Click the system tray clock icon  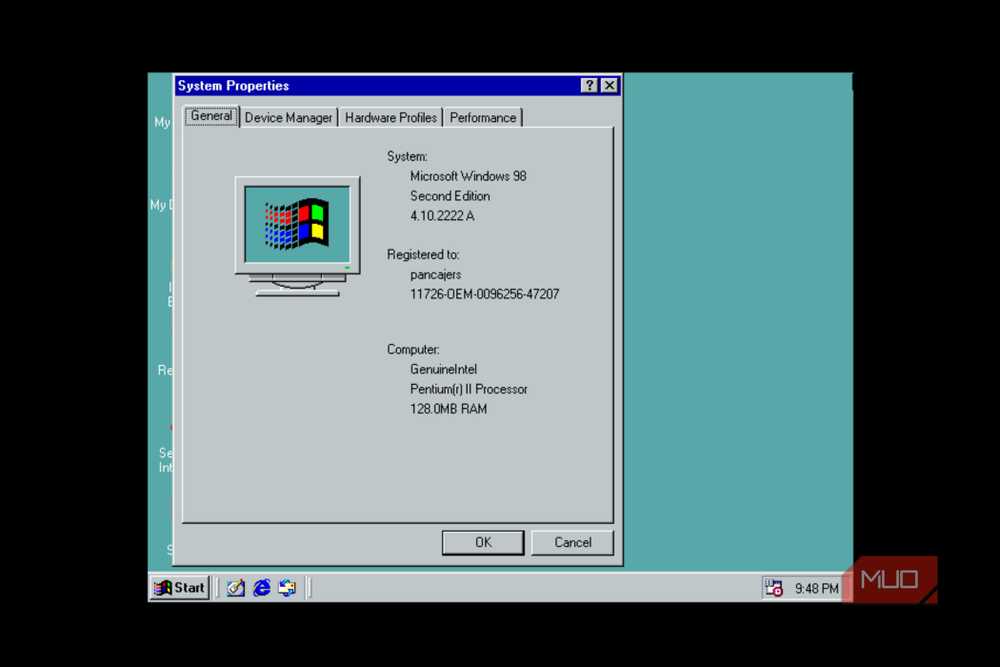(773, 588)
